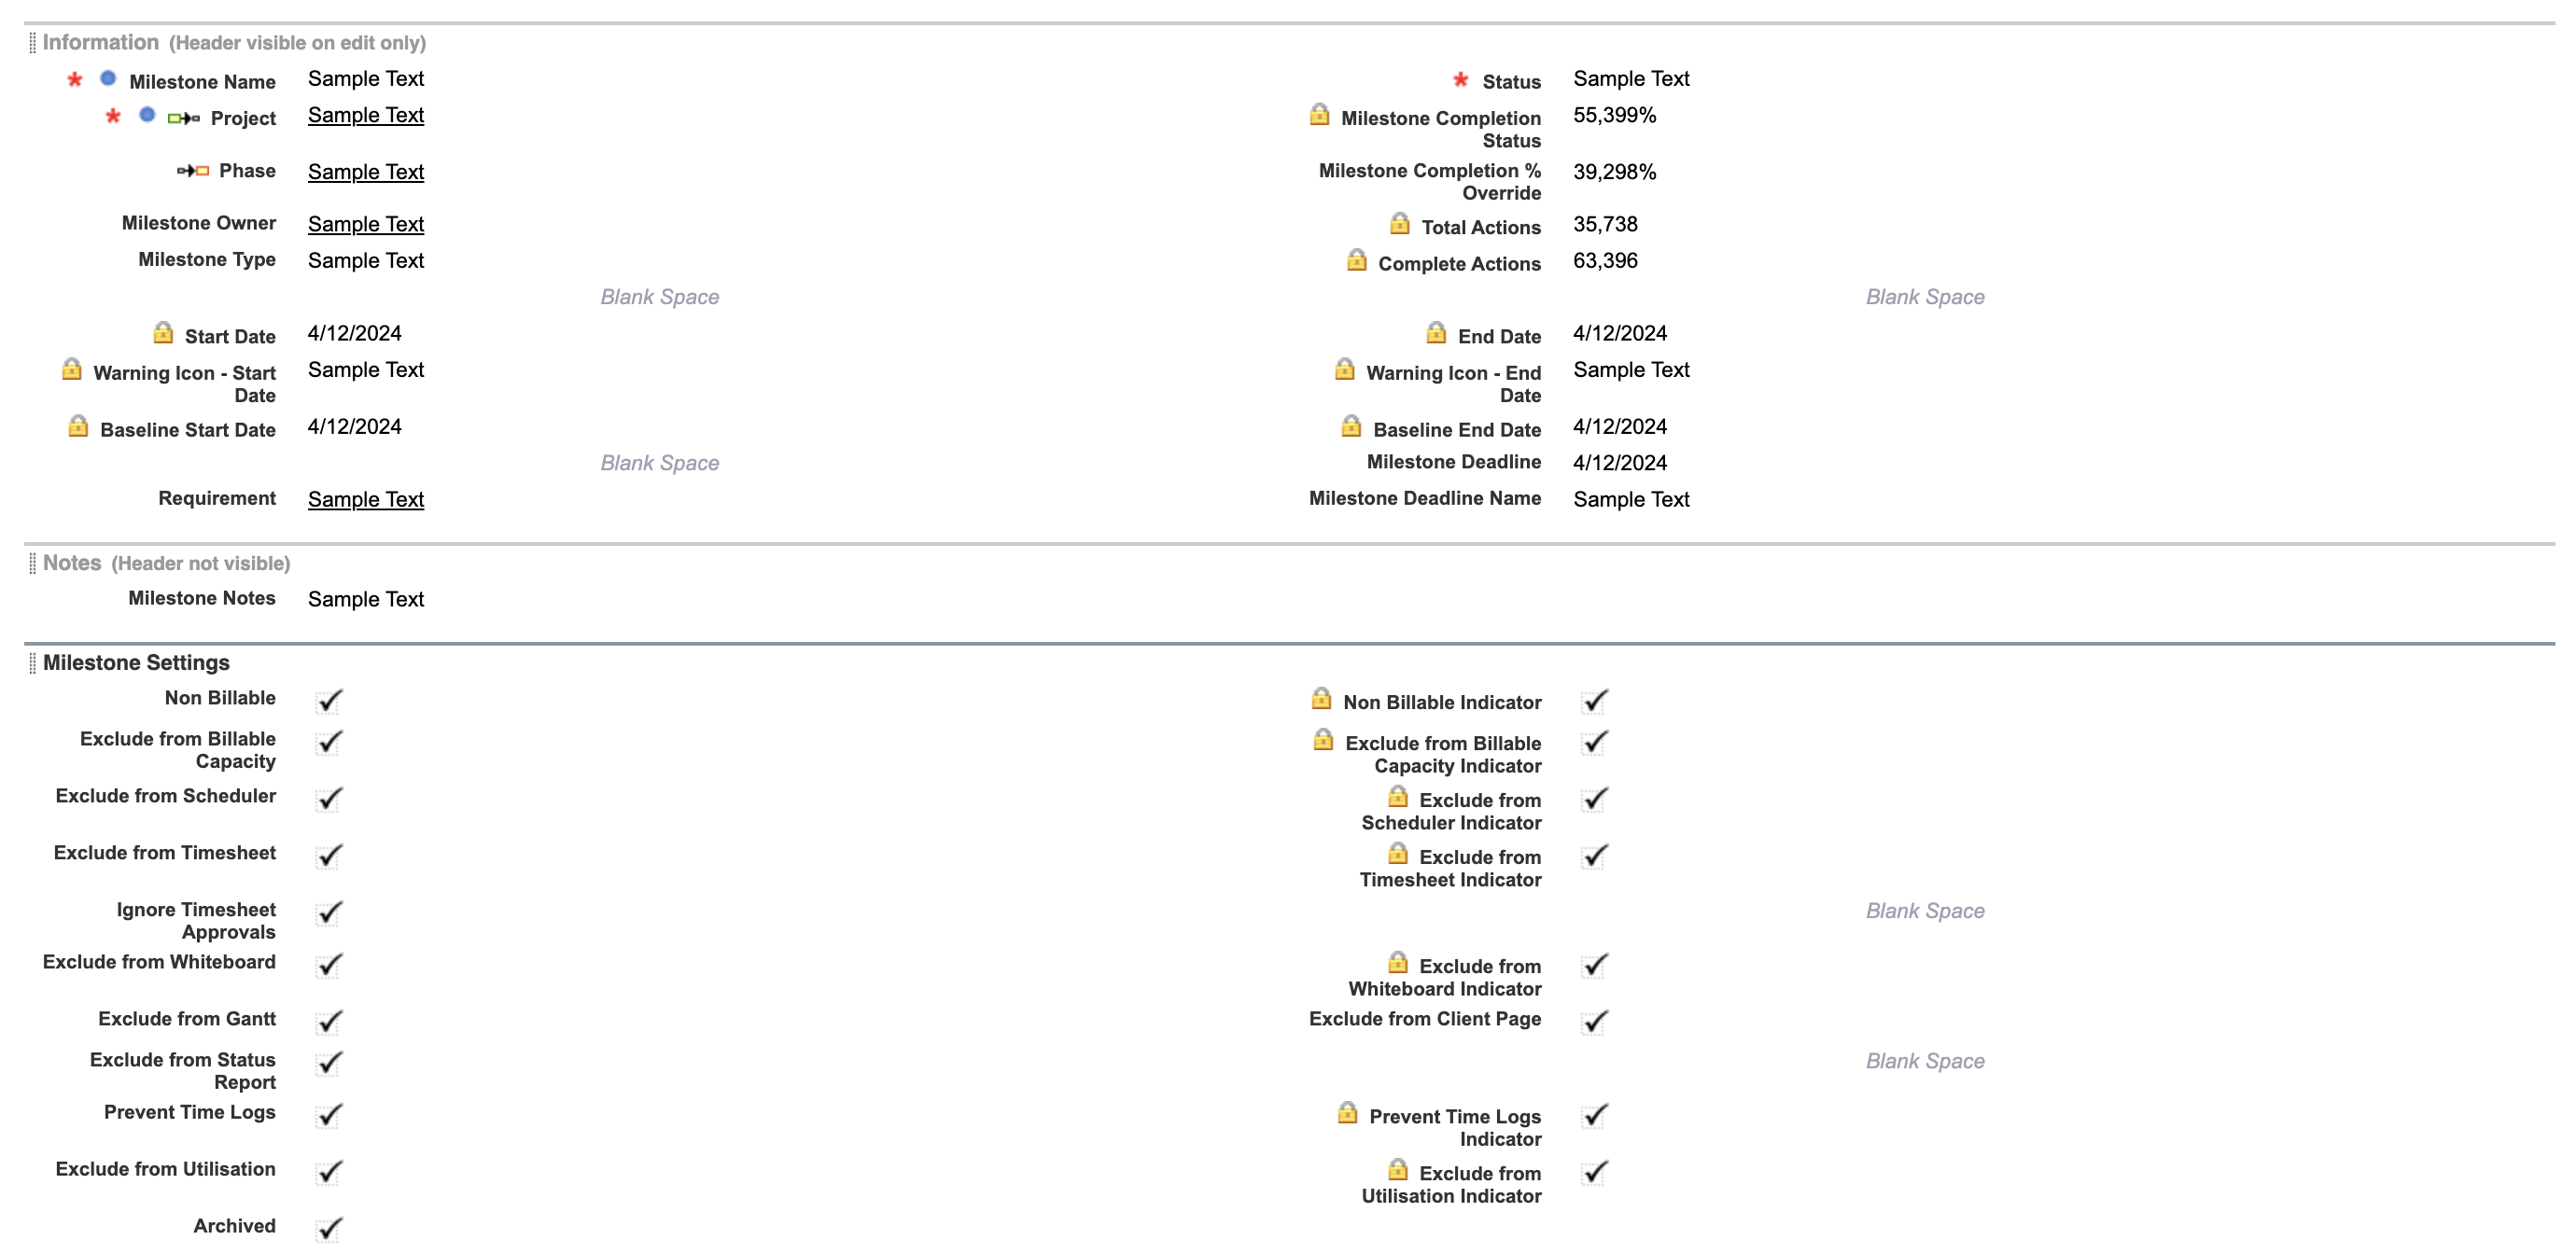
Task: Toggle the Exclude from Utilisation checkbox
Action: [x=329, y=1173]
